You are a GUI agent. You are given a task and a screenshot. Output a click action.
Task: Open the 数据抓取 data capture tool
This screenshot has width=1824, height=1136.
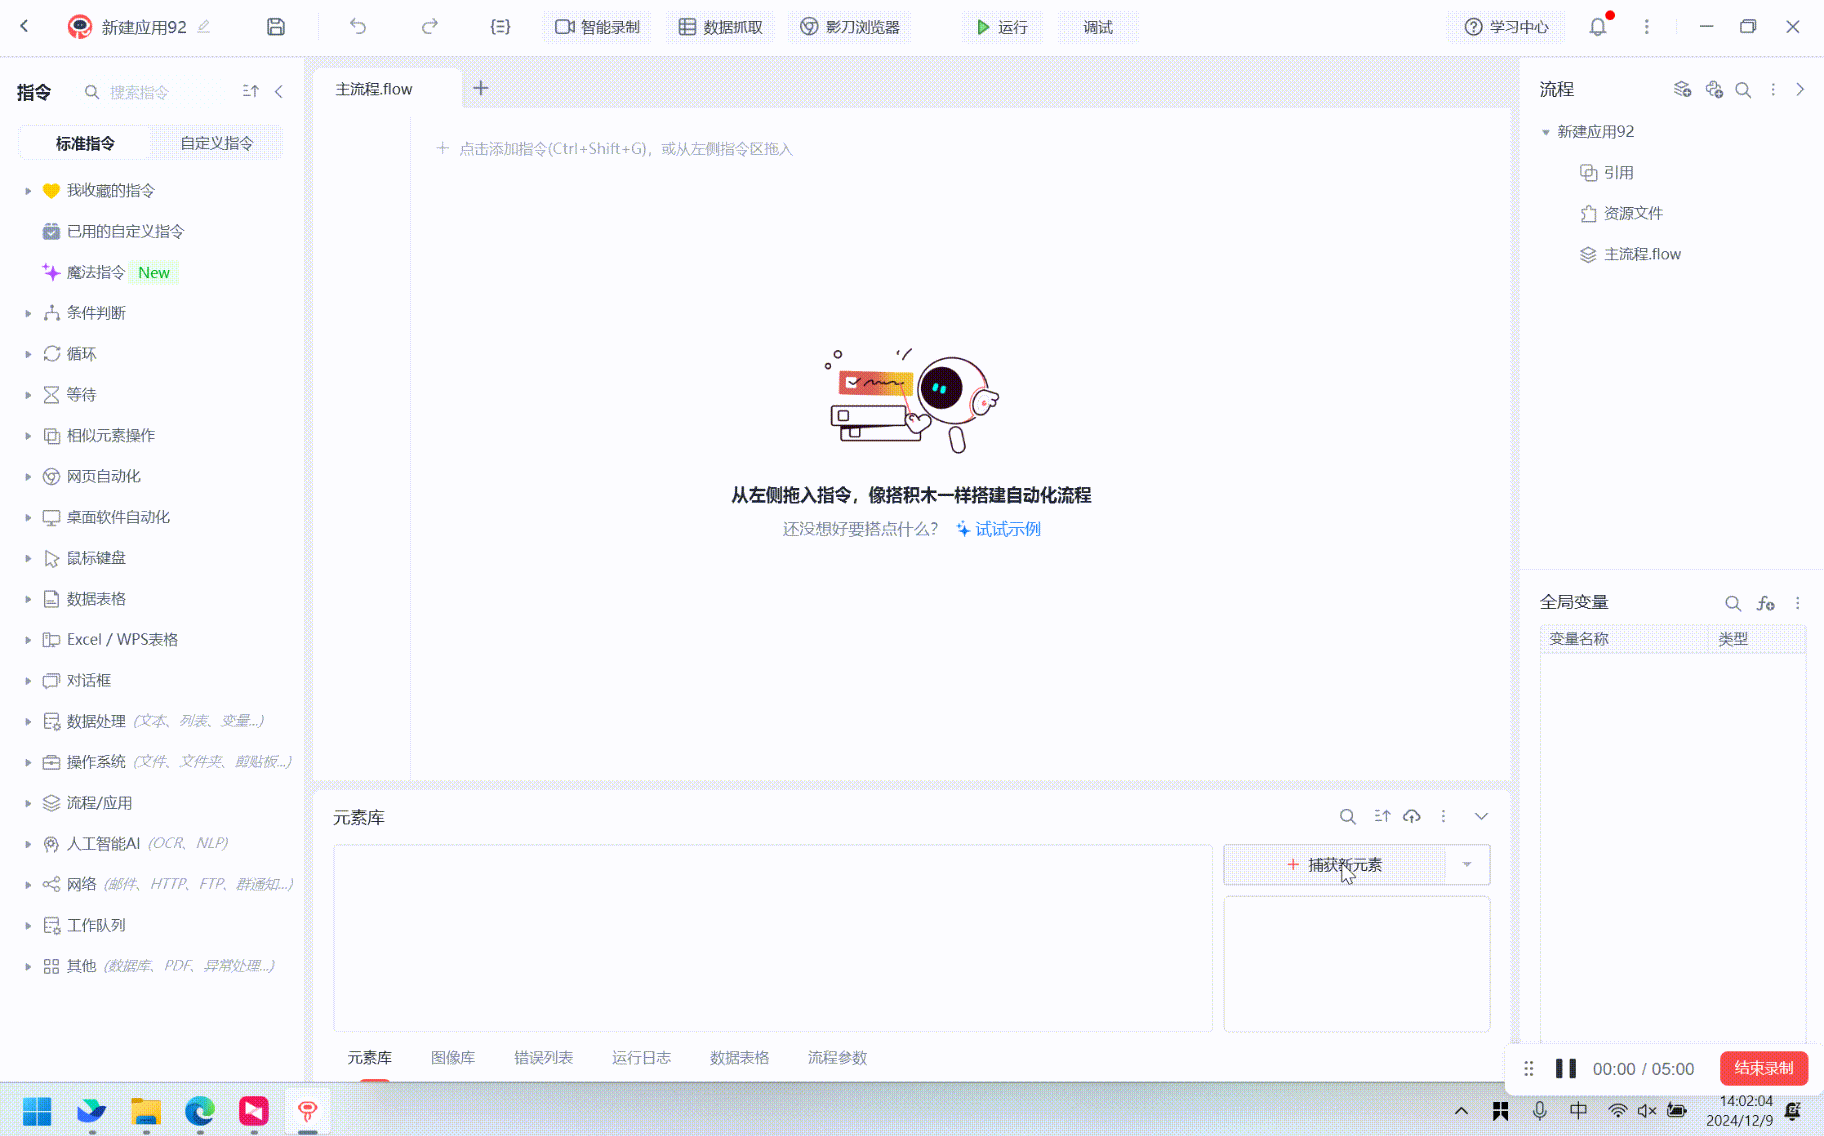pyautogui.click(x=721, y=27)
